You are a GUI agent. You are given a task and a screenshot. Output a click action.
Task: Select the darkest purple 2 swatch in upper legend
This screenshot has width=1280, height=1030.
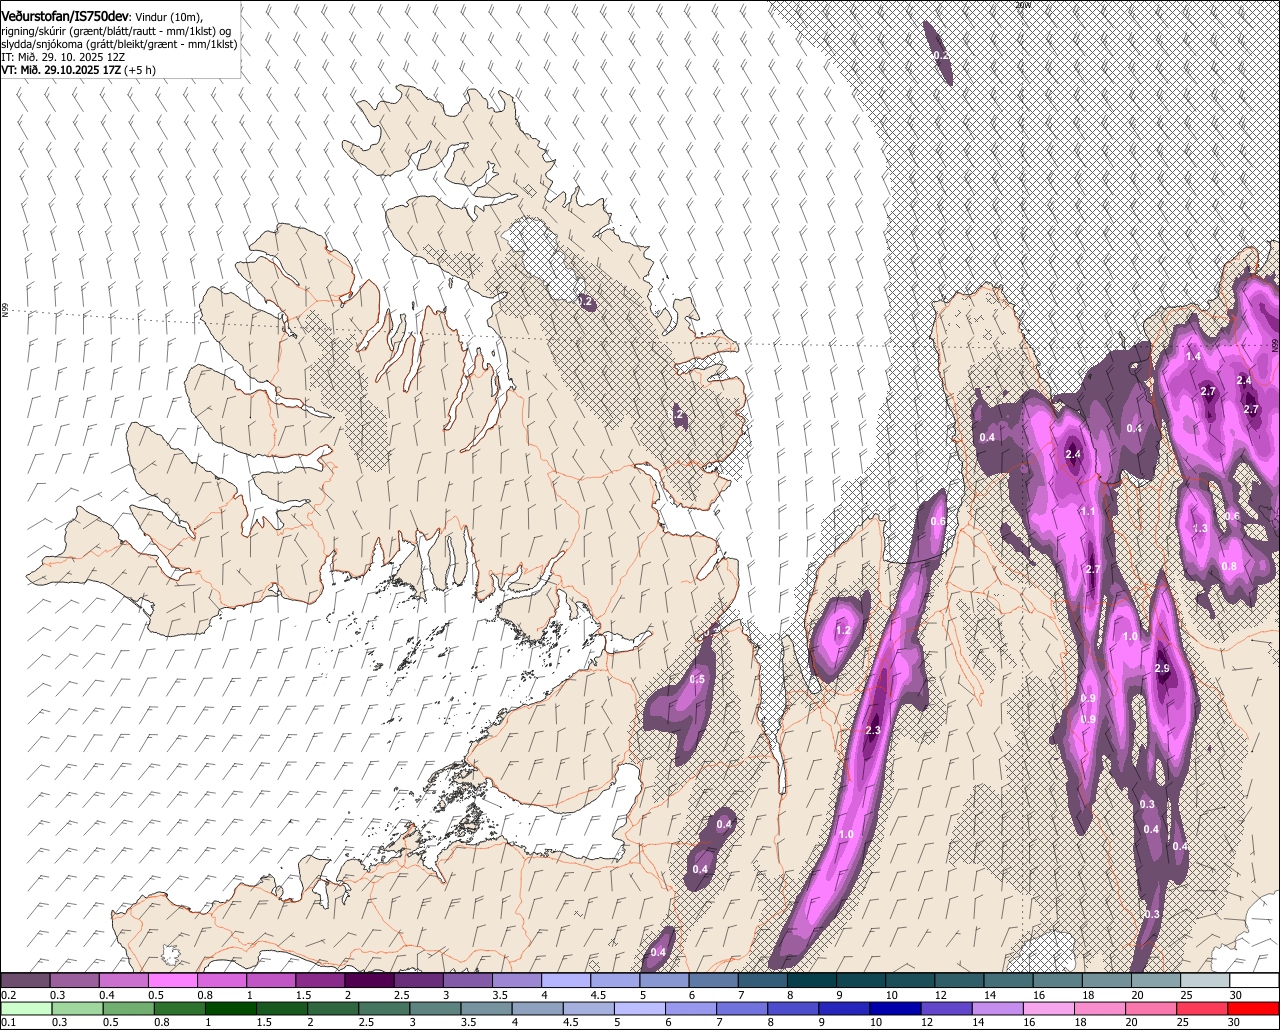(x=369, y=981)
